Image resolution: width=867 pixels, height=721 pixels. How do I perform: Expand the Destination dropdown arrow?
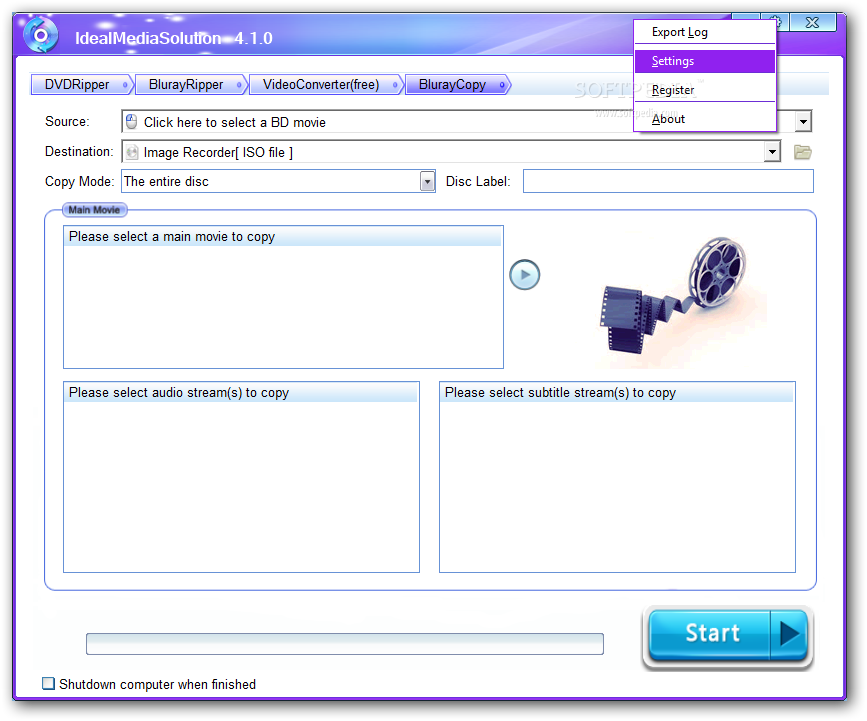[x=772, y=151]
